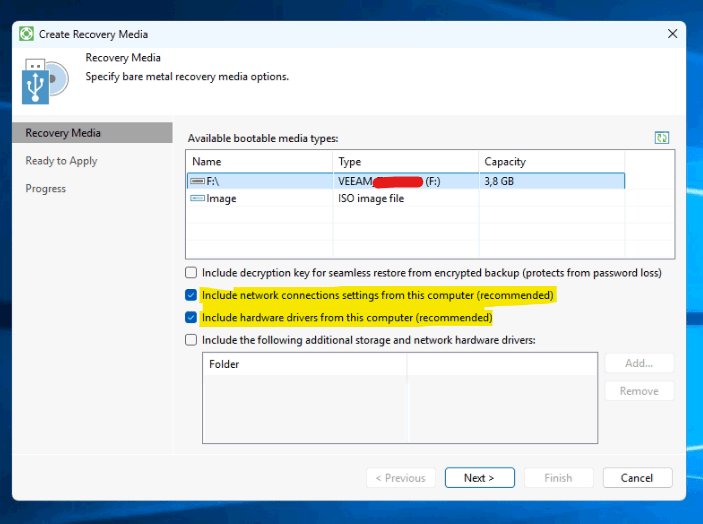Image resolution: width=703 pixels, height=524 pixels.
Task: Click the Cancel button
Action: [637, 478]
